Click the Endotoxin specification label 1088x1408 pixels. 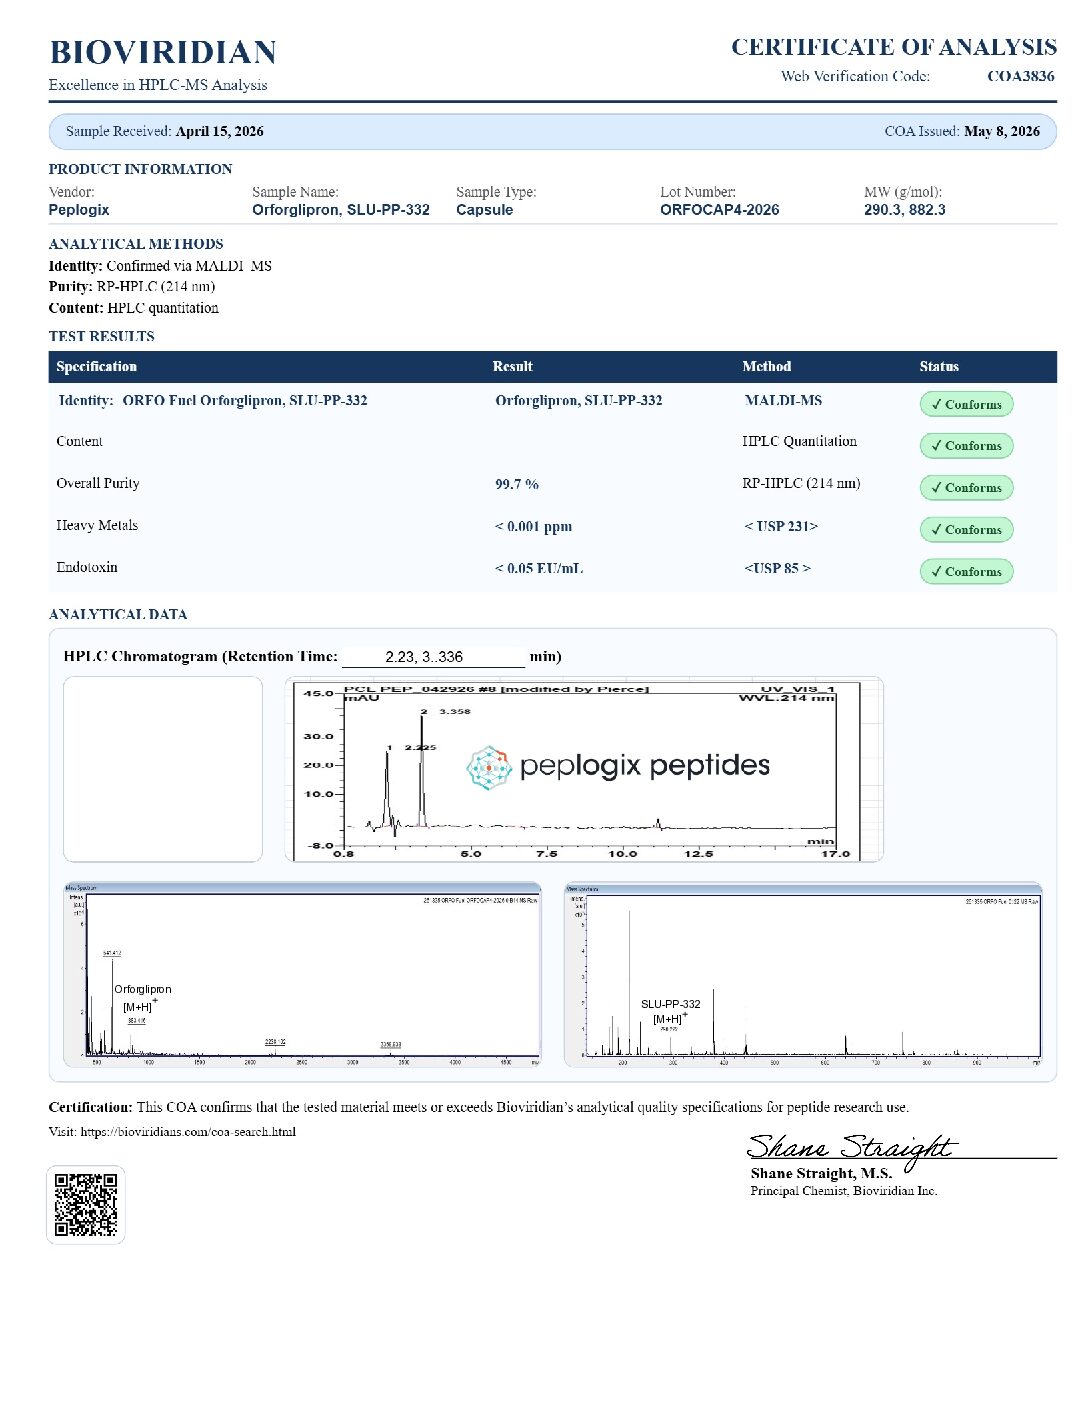(87, 567)
